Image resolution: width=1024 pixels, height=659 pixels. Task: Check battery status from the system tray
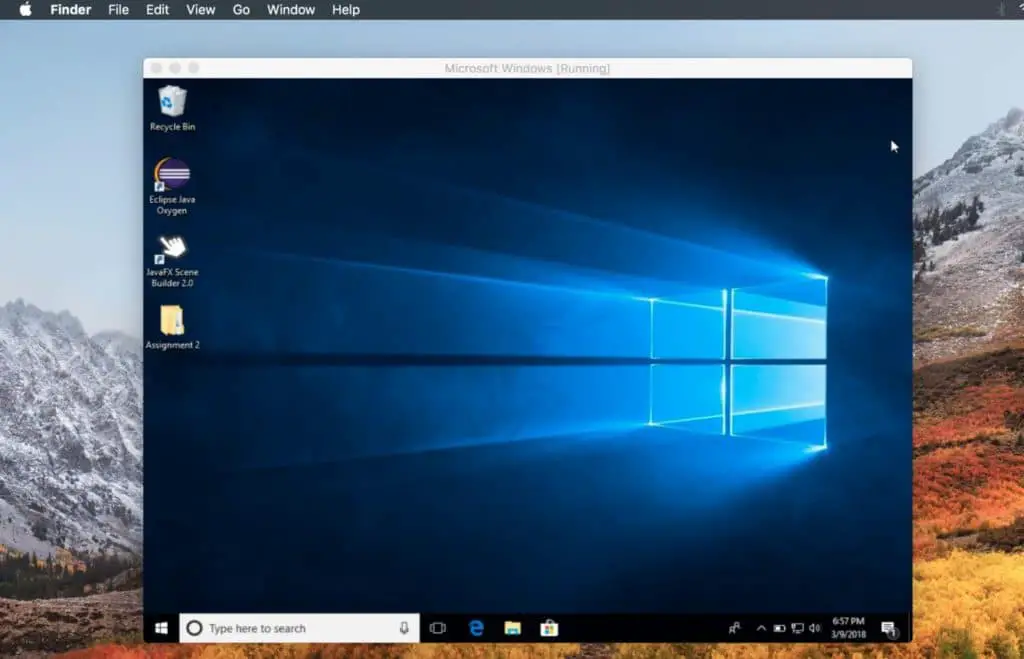pos(779,628)
